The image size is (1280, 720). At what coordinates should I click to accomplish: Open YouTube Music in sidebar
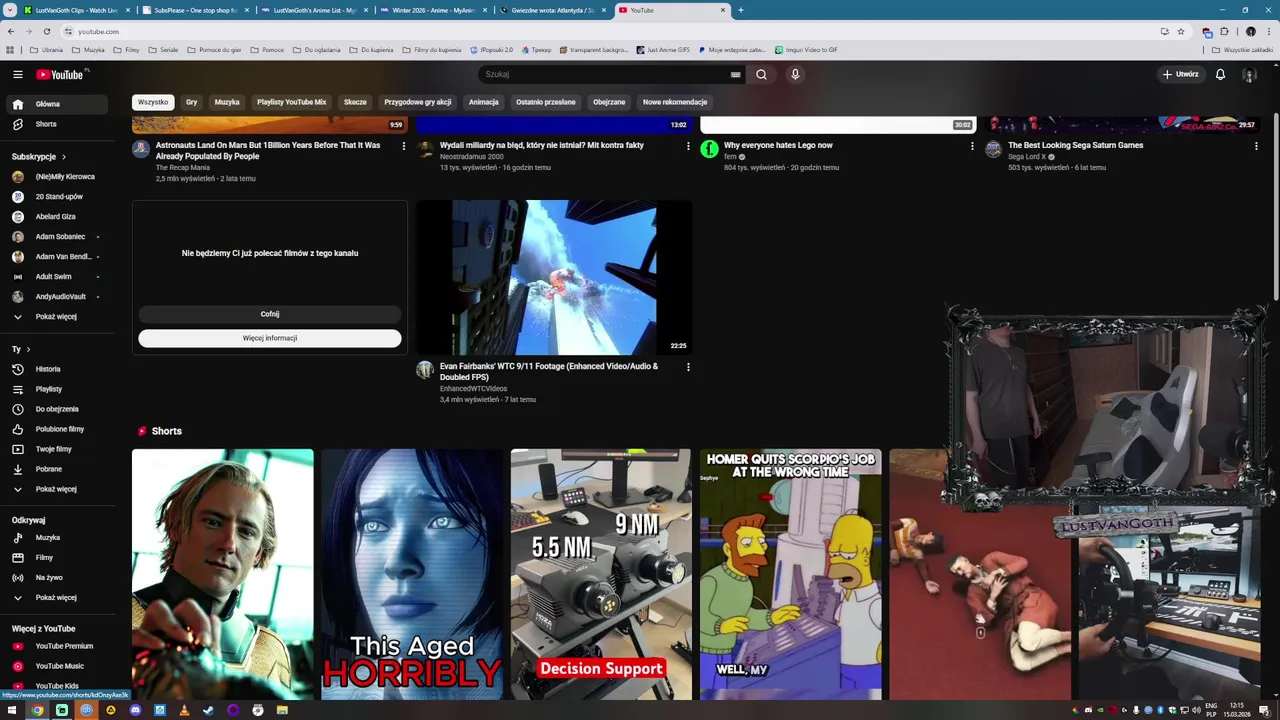[x=58, y=666]
